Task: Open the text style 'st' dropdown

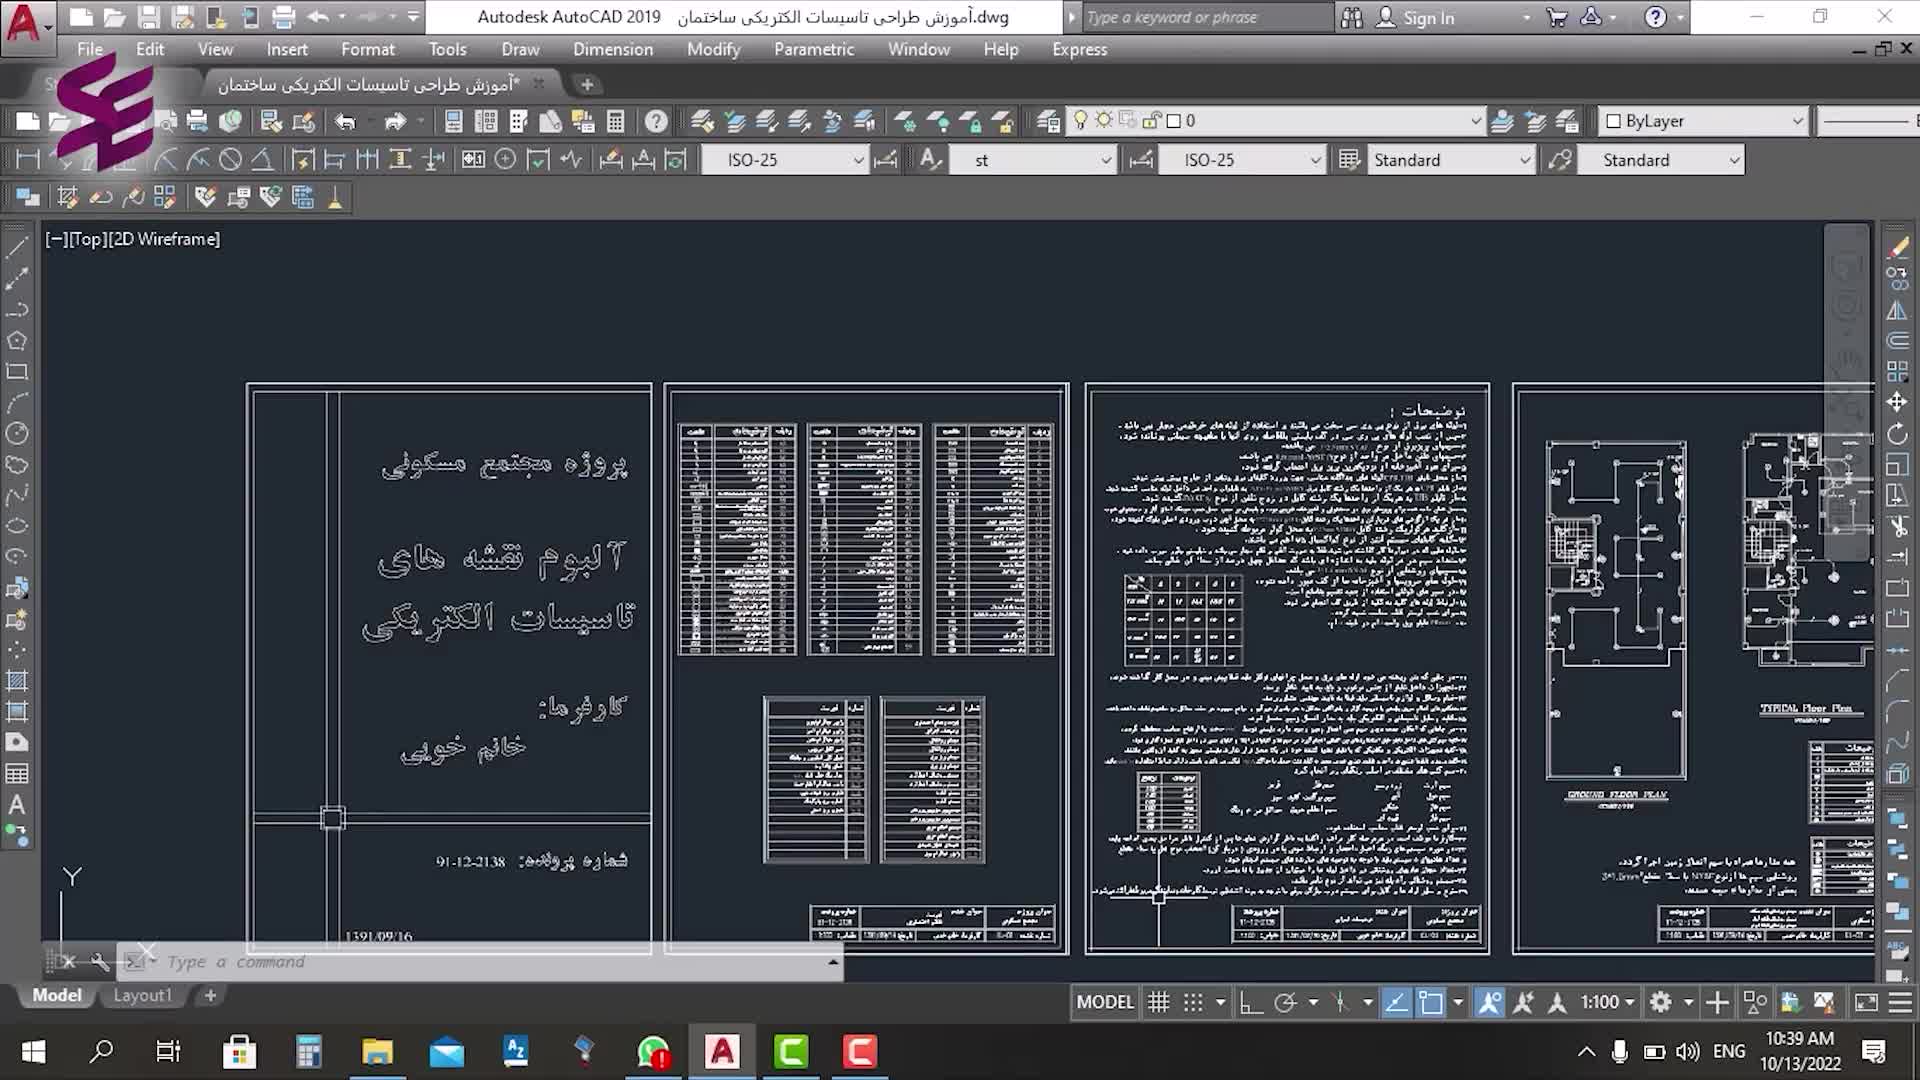Action: 1105,160
